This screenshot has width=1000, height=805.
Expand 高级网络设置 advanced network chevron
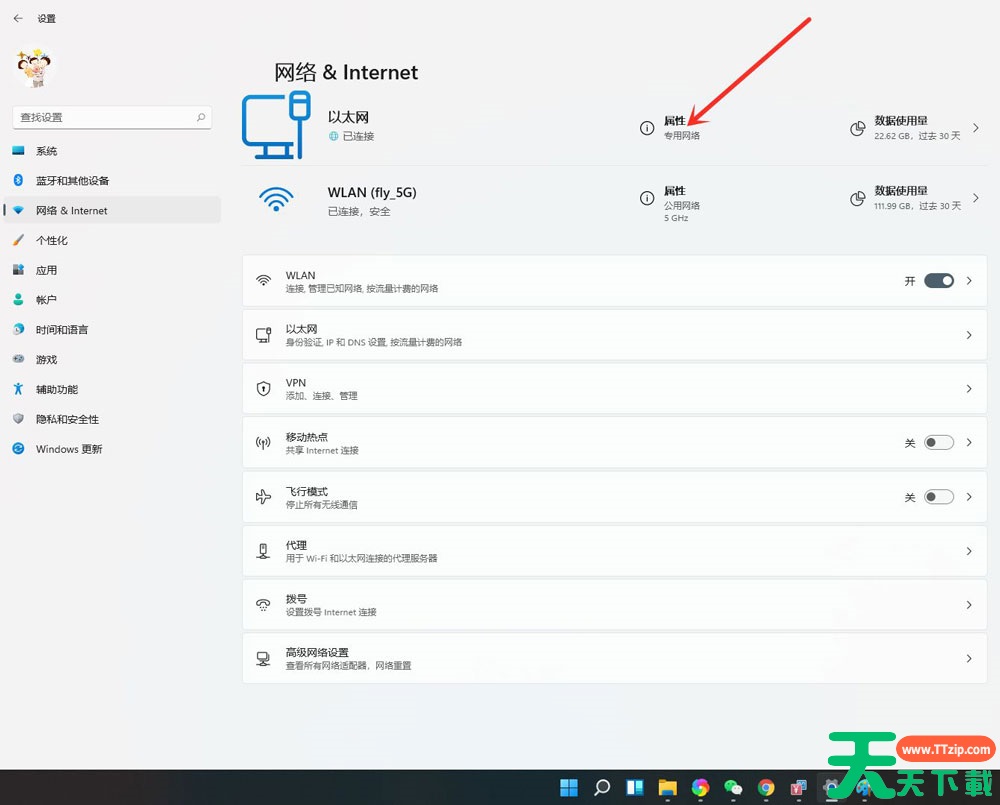click(968, 658)
